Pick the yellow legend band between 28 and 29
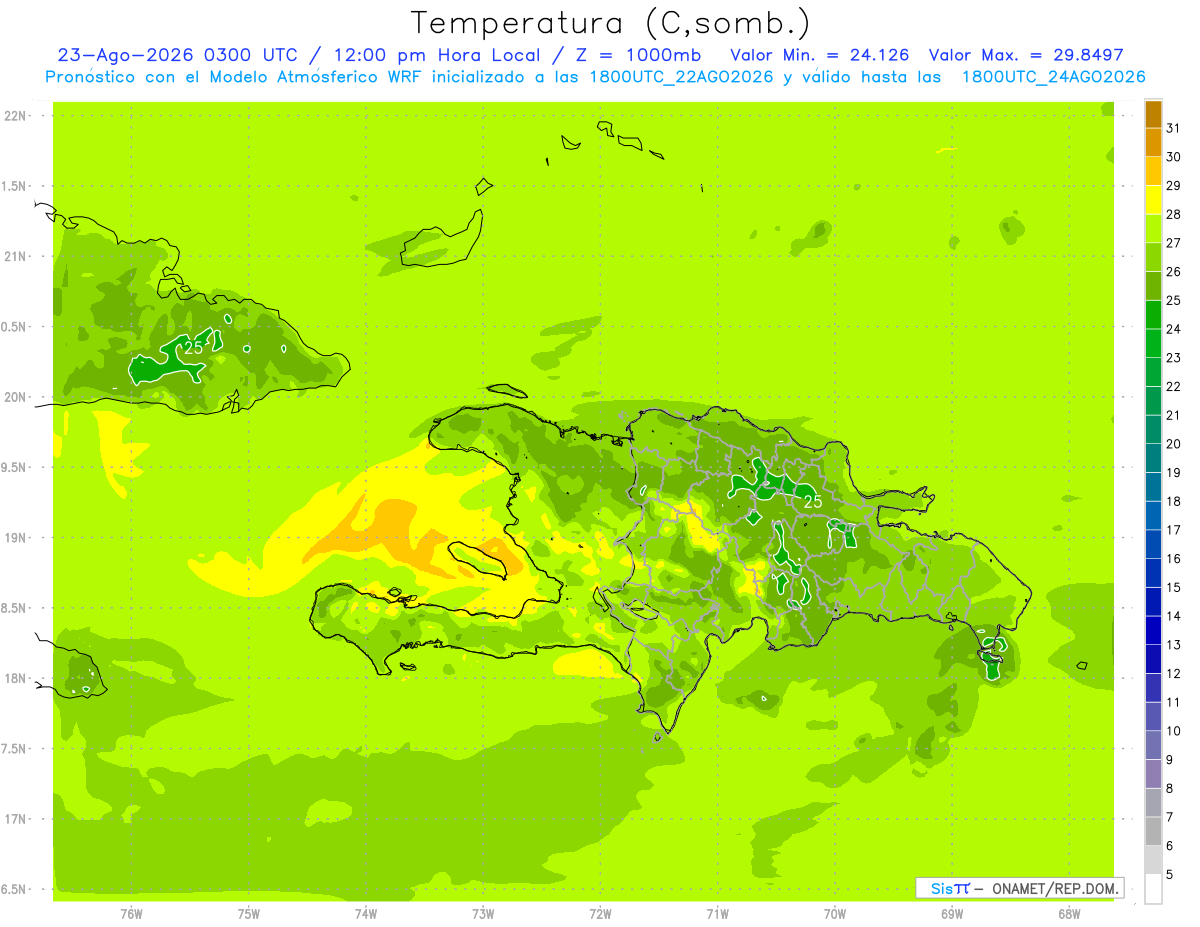 (1153, 200)
